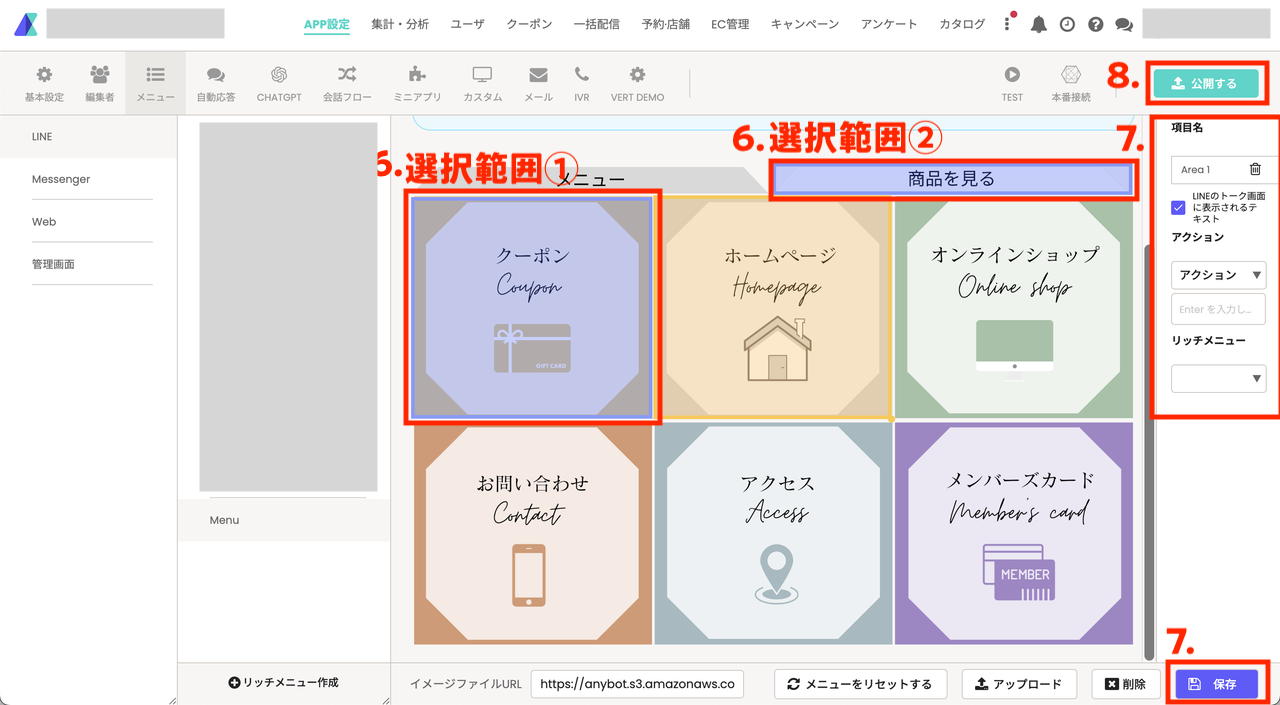Switch to the クーポン top menu
Screen dimensions: 1280x705
(x=529, y=24)
